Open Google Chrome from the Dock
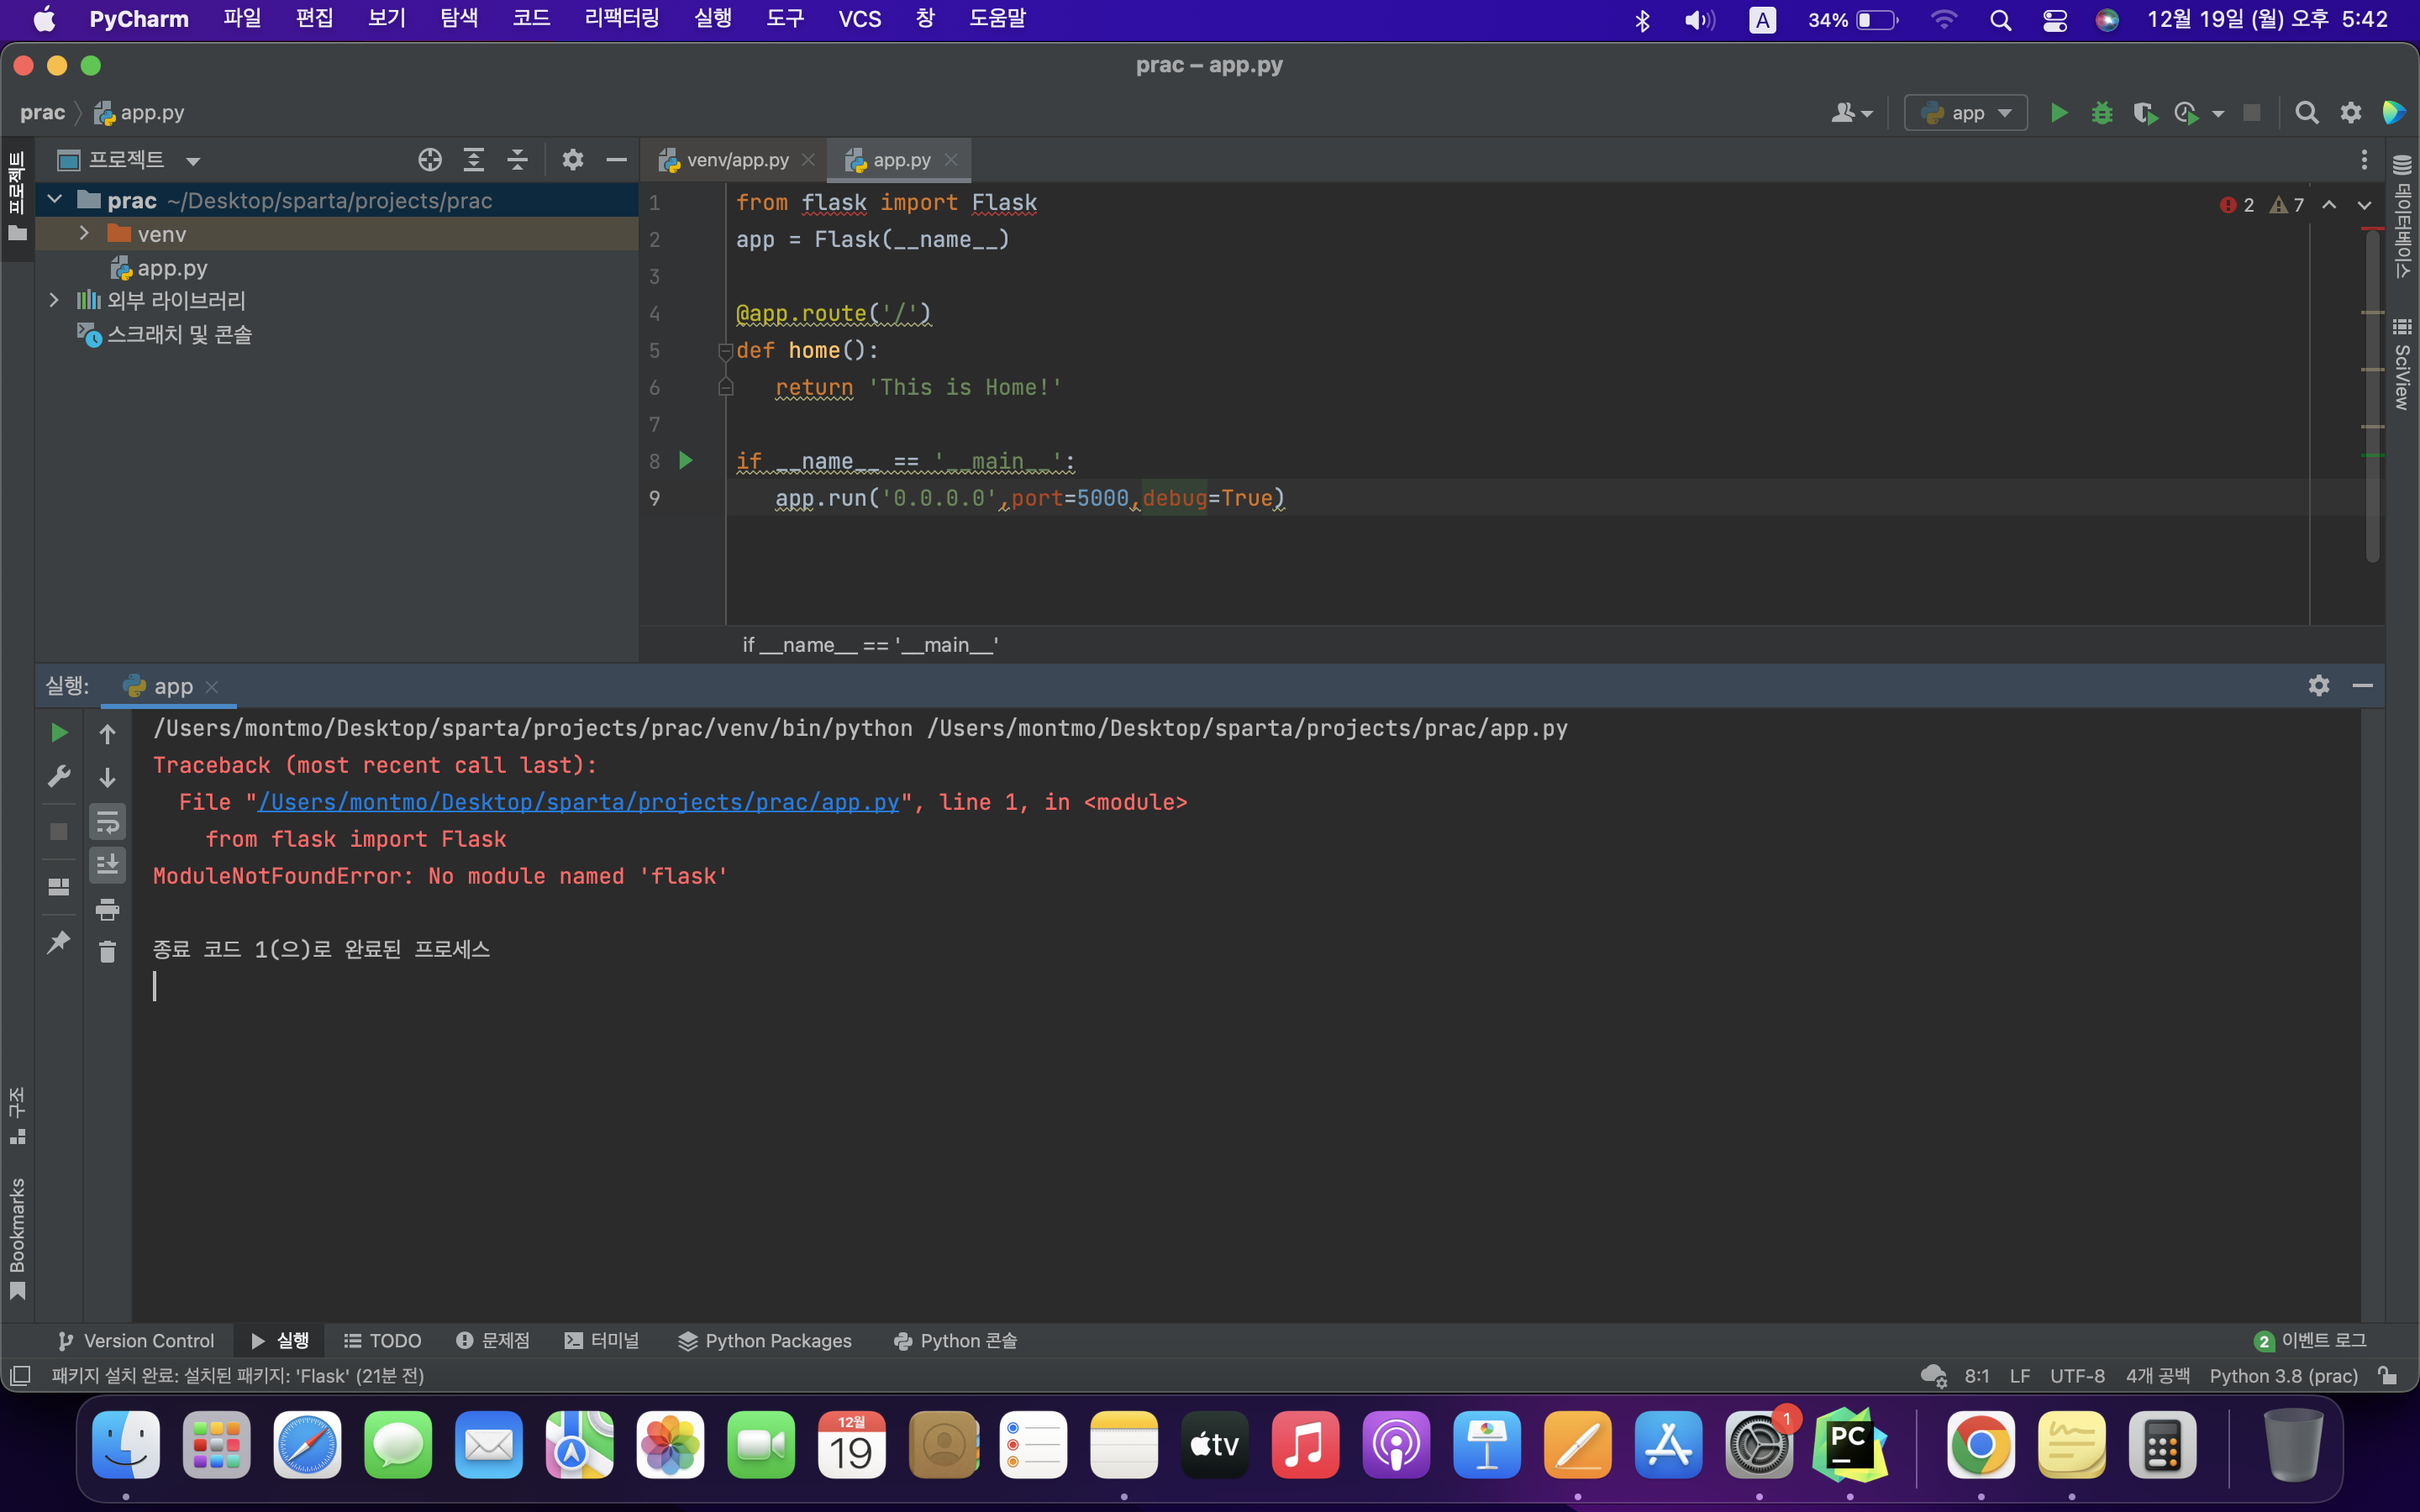Image resolution: width=2420 pixels, height=1512 pixels. [1980, 1445]
